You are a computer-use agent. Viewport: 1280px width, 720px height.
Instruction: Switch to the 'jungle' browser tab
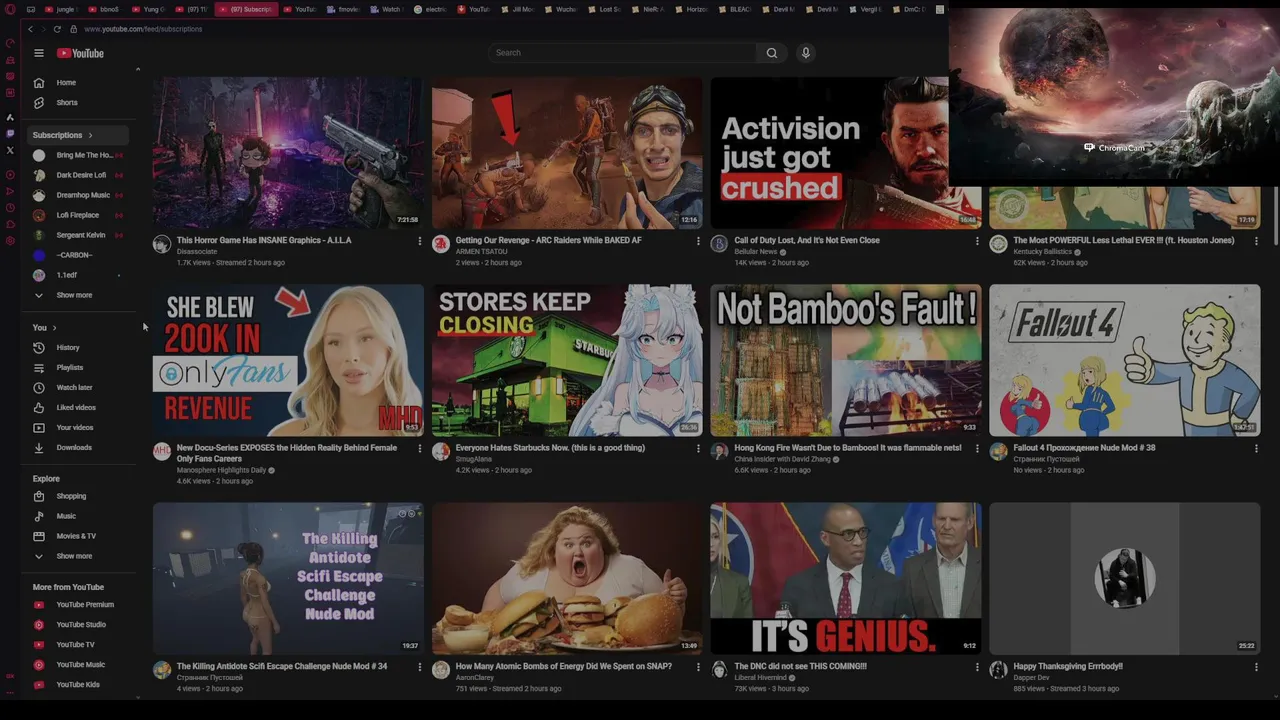(x=62, y=9)
